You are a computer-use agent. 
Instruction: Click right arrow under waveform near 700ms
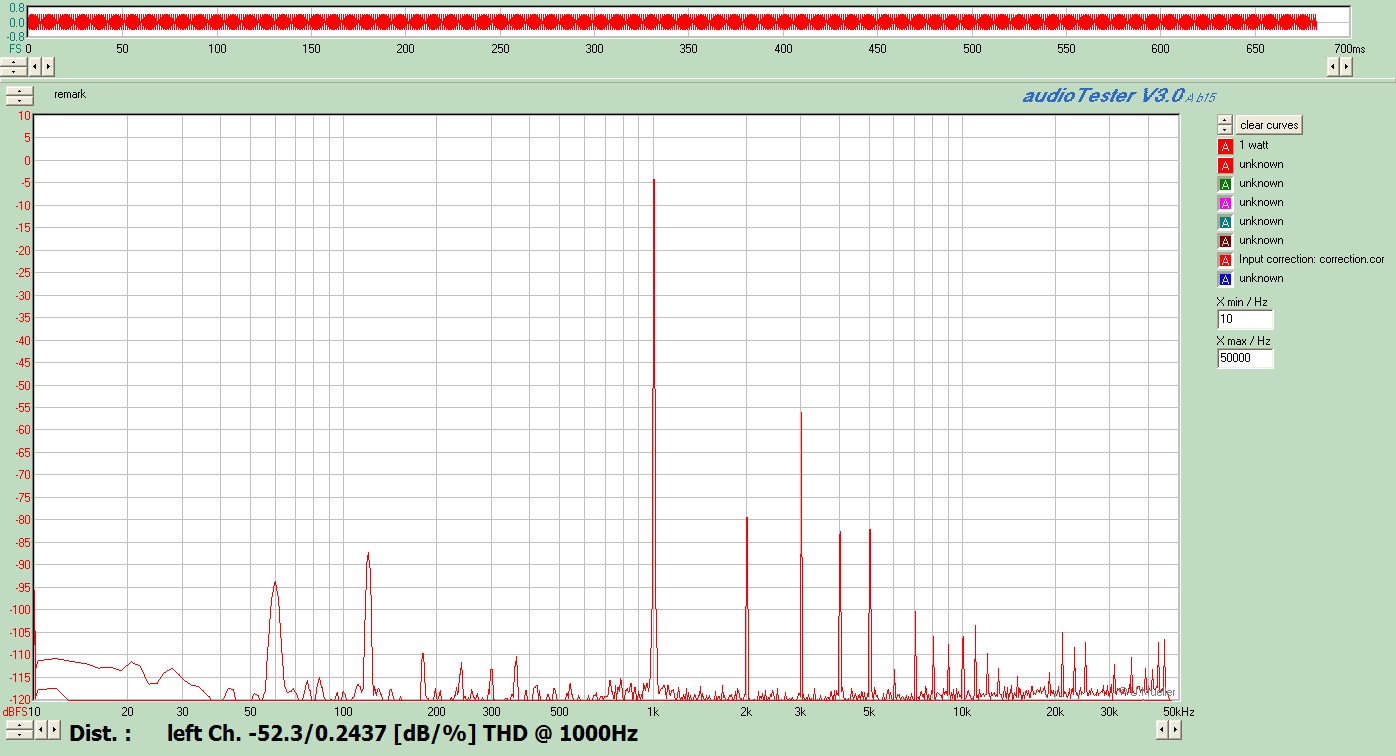coord(1346,66)
